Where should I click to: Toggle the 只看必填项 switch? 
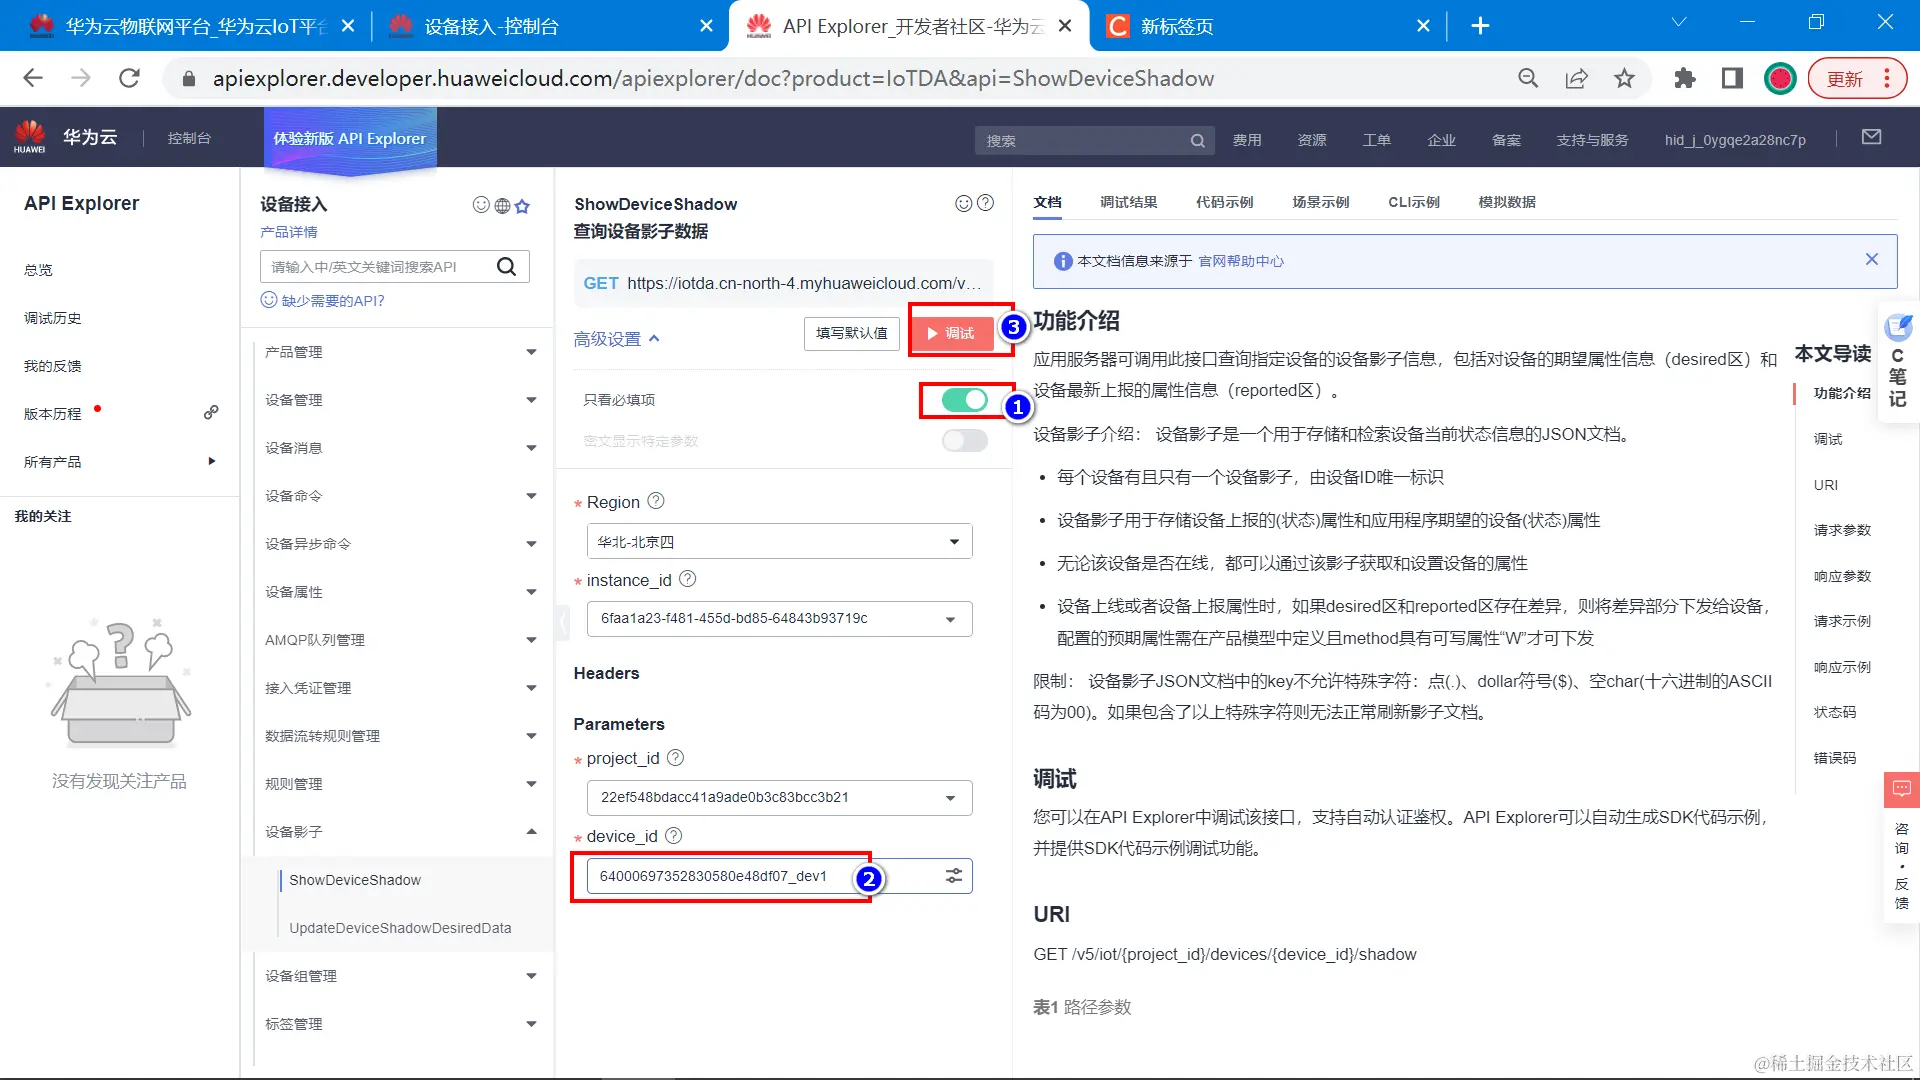(x=965, y=400)
